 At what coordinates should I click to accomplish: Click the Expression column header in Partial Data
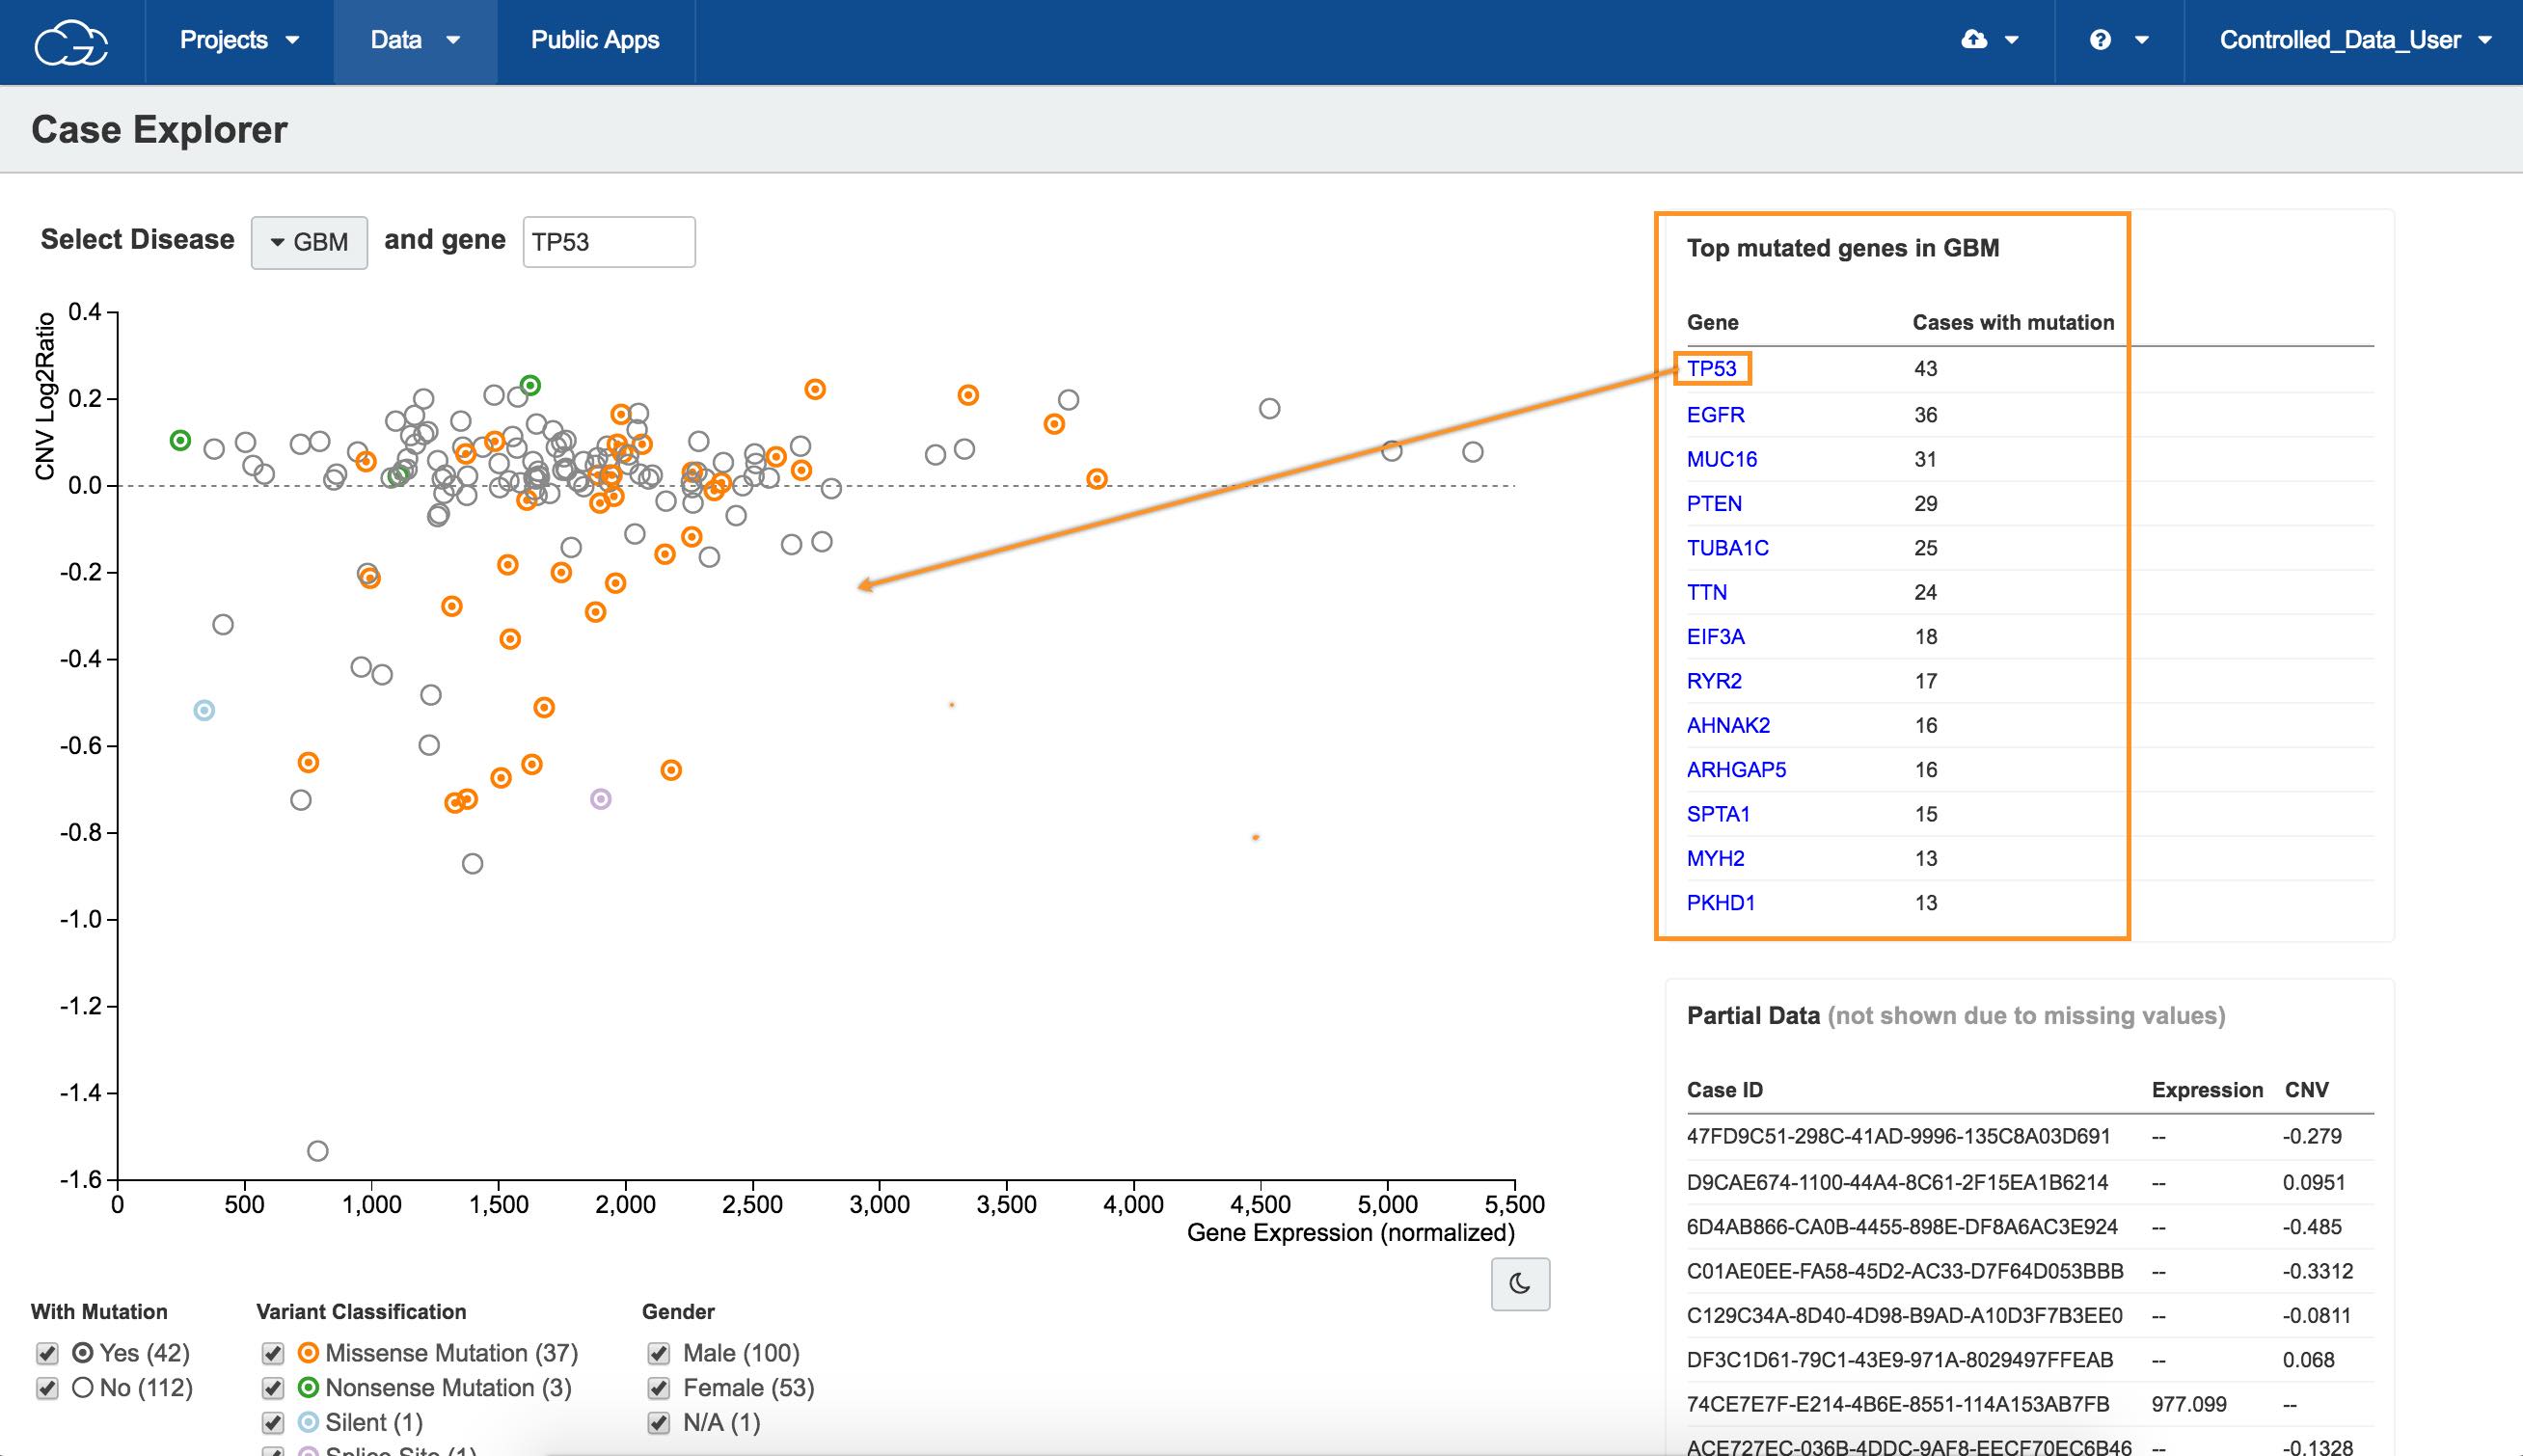[x=2207, y=1090]
